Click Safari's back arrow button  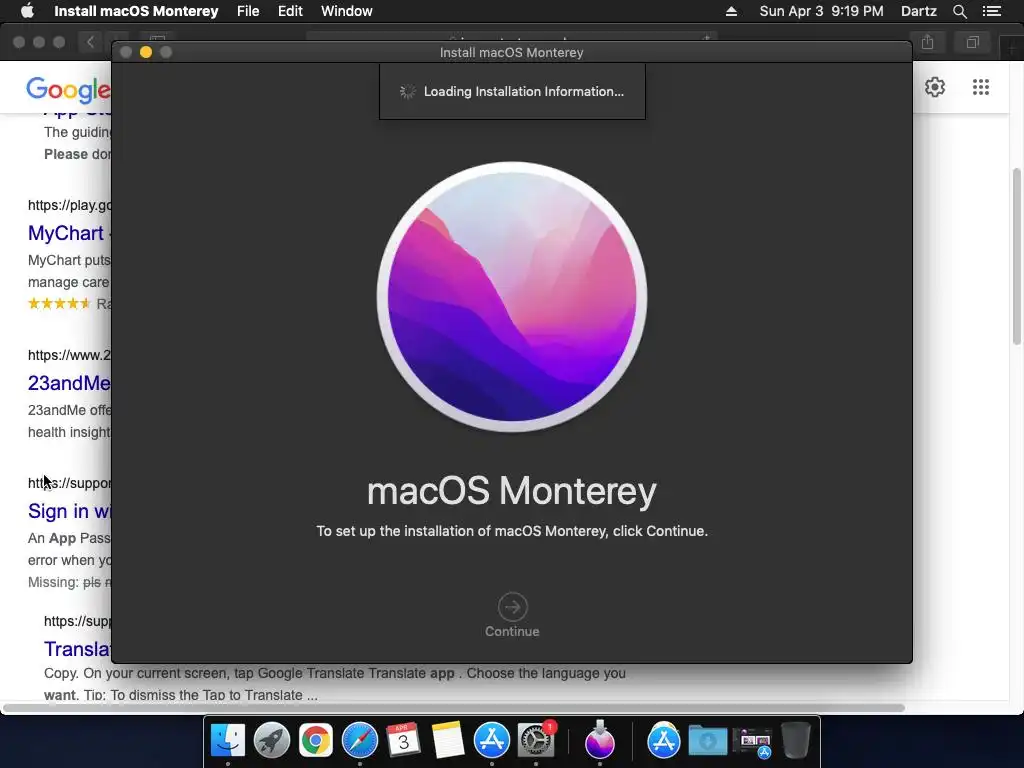click(x=91, y=42)
